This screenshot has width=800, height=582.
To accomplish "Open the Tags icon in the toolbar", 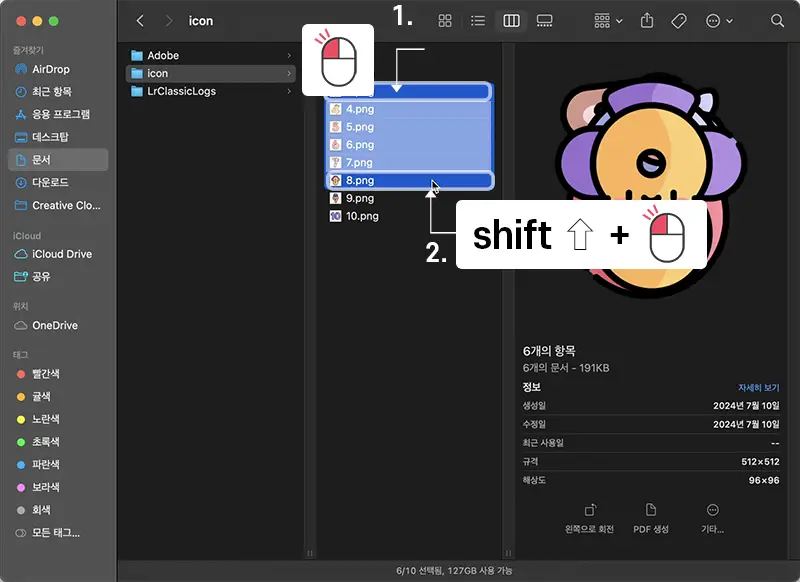I will point(678,20).
